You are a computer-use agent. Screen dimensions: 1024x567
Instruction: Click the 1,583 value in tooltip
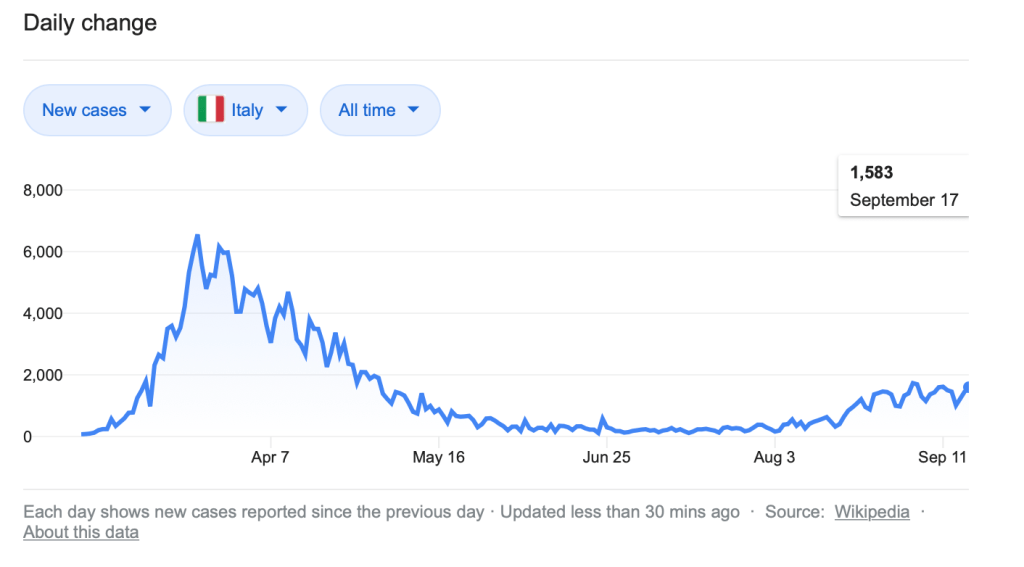point(870,174)
